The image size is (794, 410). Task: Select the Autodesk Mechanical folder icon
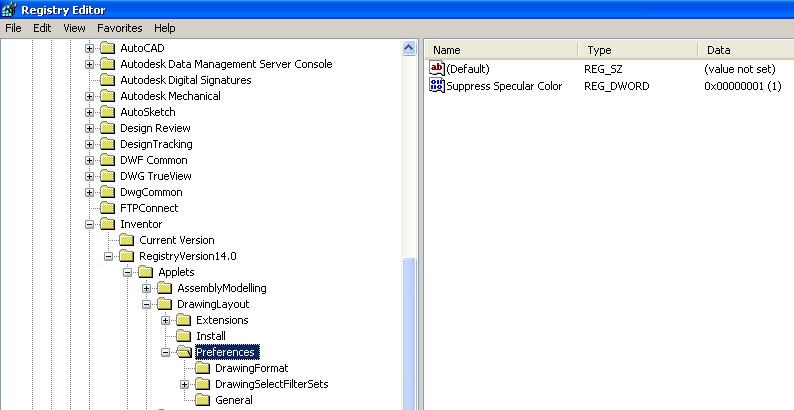107,96
